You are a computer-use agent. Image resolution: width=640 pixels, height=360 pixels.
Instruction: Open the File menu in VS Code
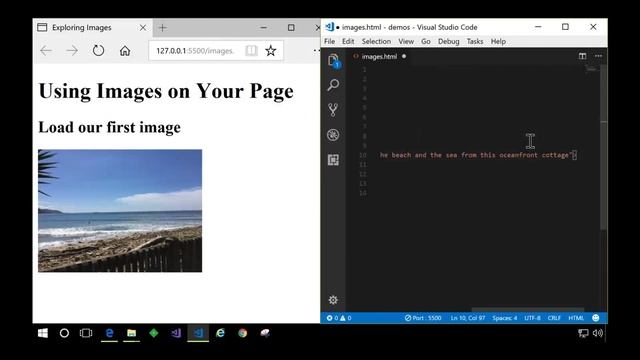[329, 42]
